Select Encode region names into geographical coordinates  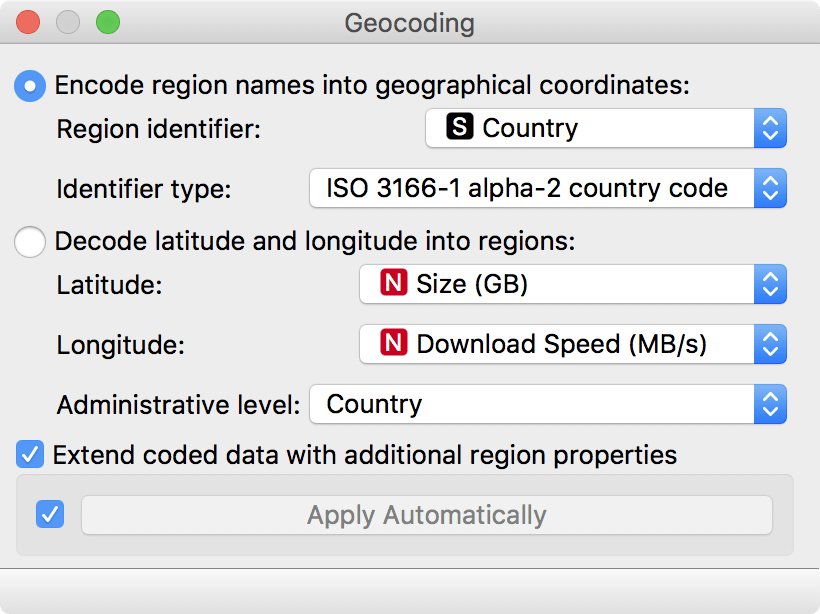coord(30,85)
